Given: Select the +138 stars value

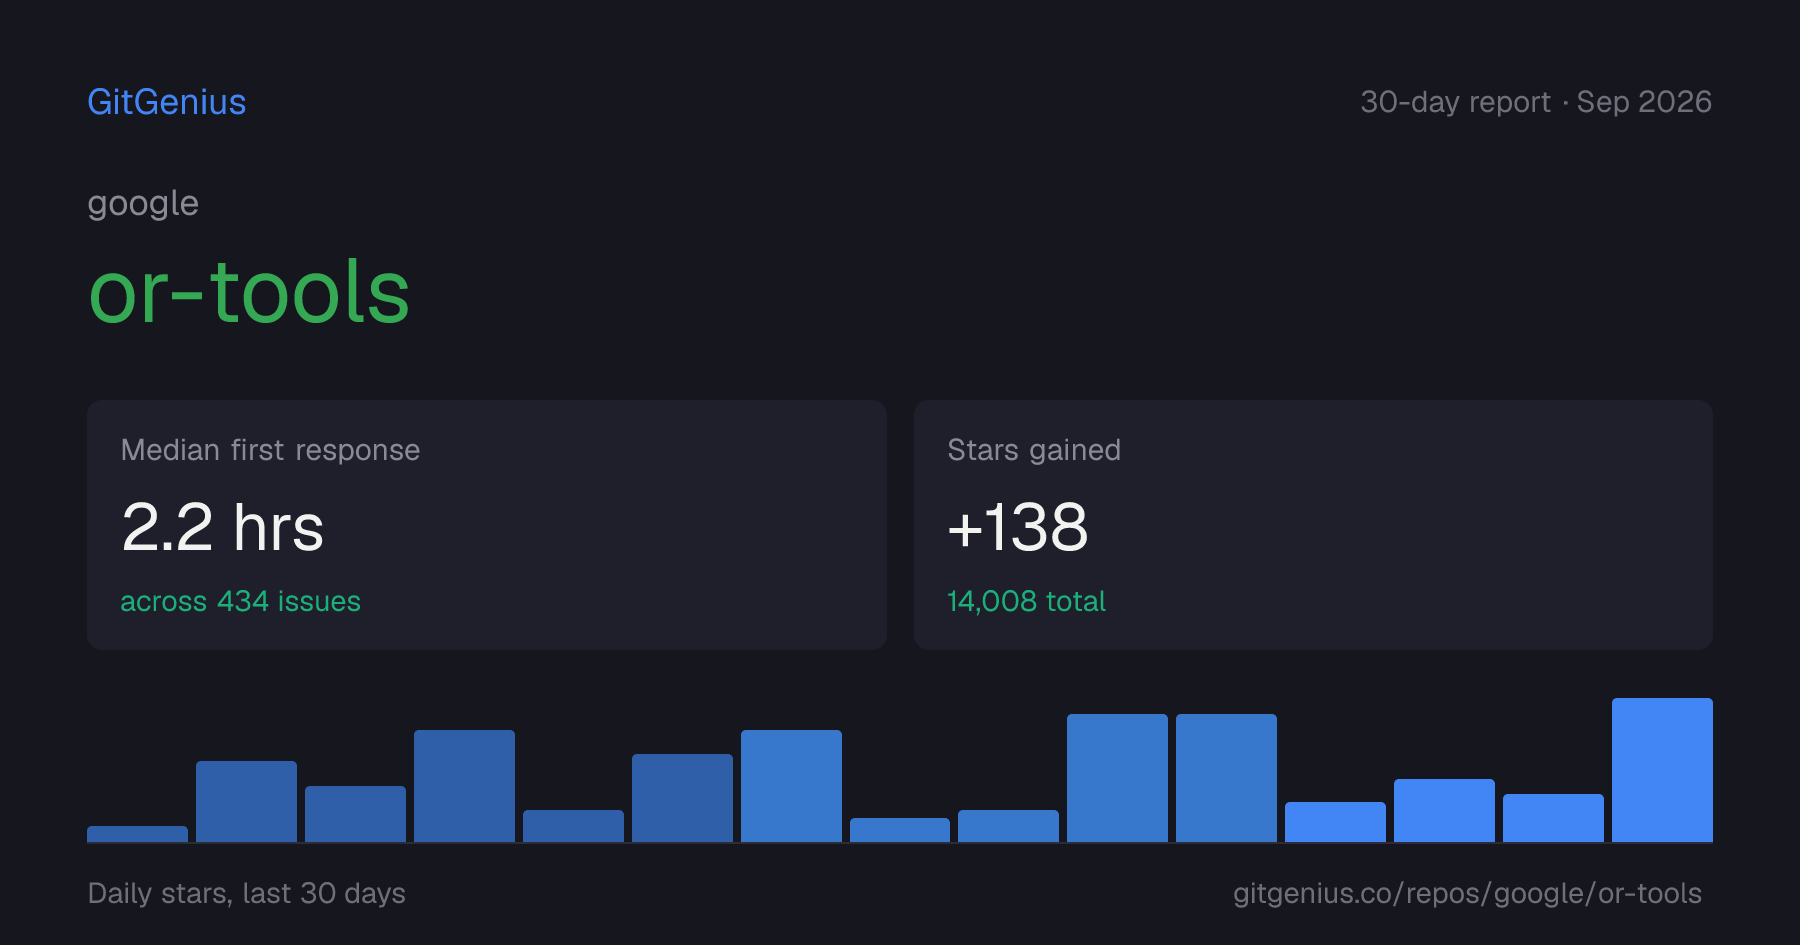Looking at the screenshot, I should click(x=1018, y=527).
